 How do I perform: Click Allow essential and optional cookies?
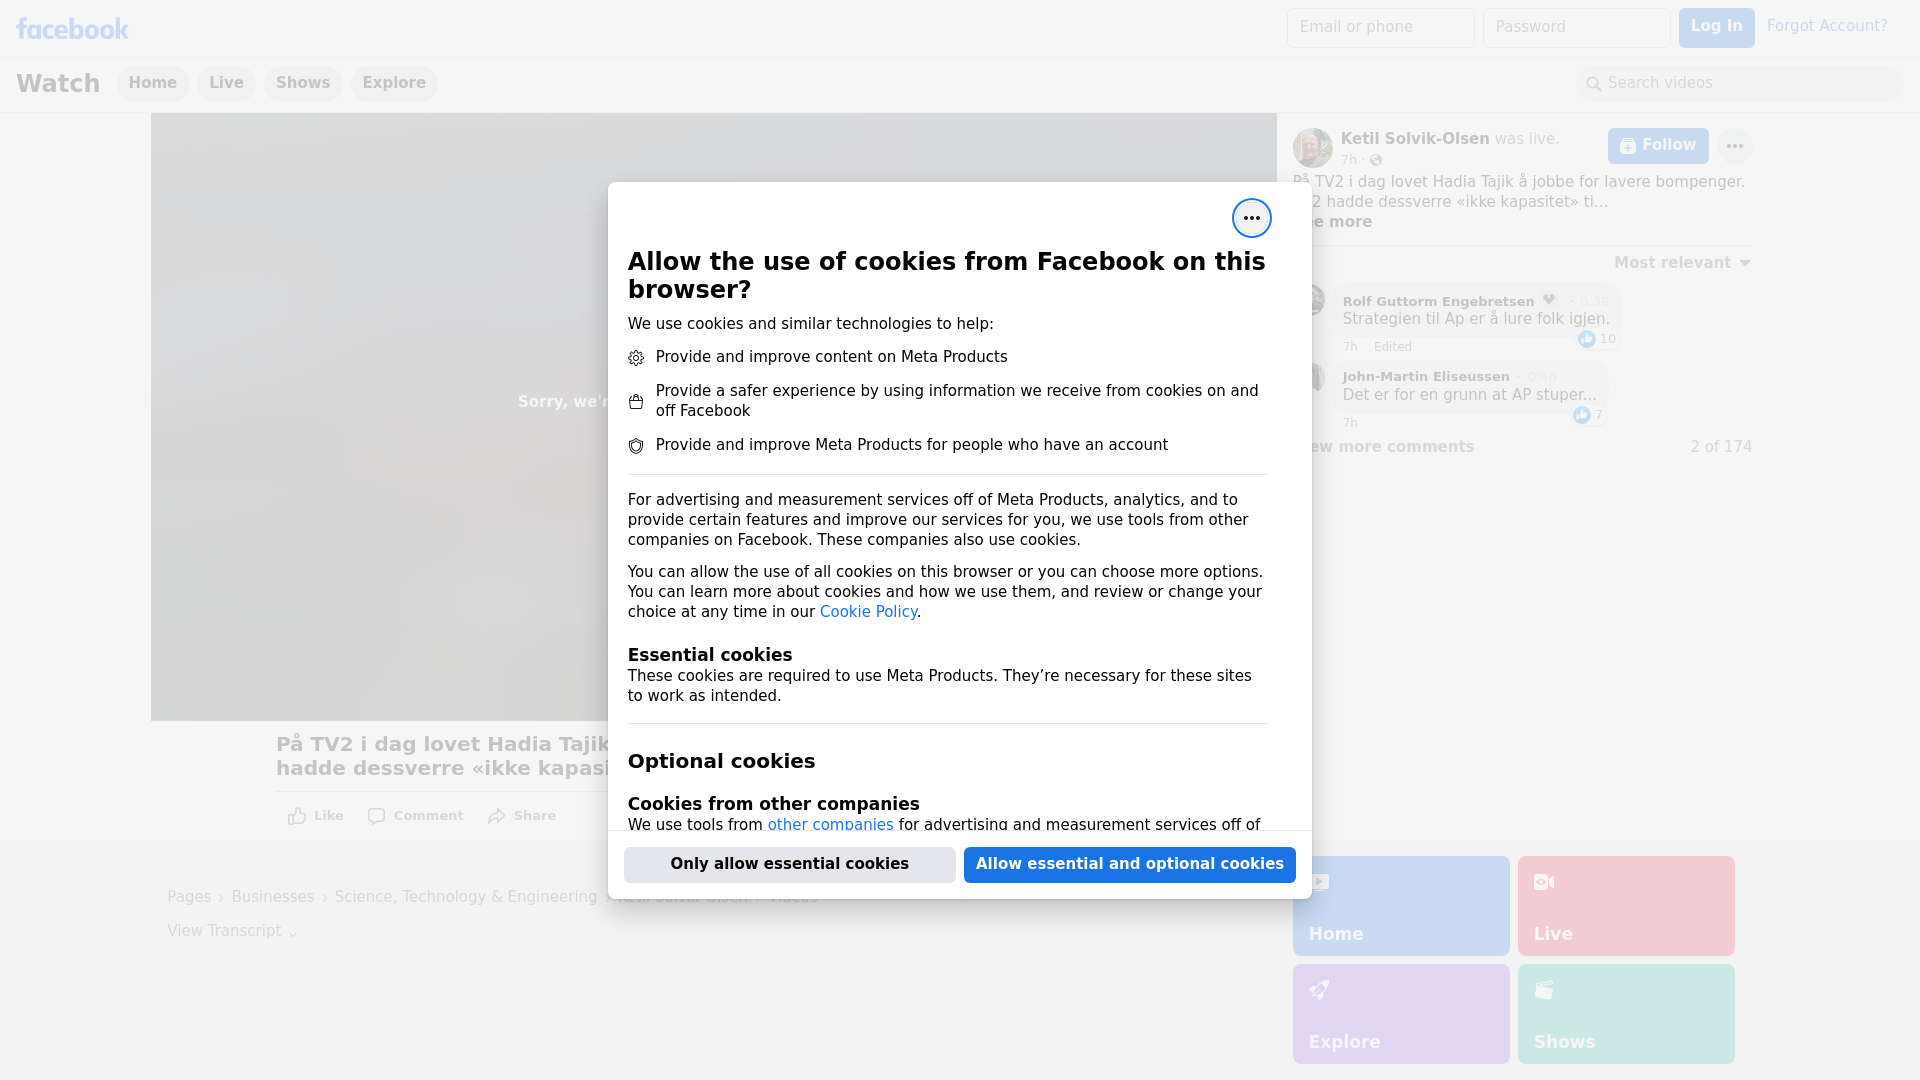tap(1129, 865)
